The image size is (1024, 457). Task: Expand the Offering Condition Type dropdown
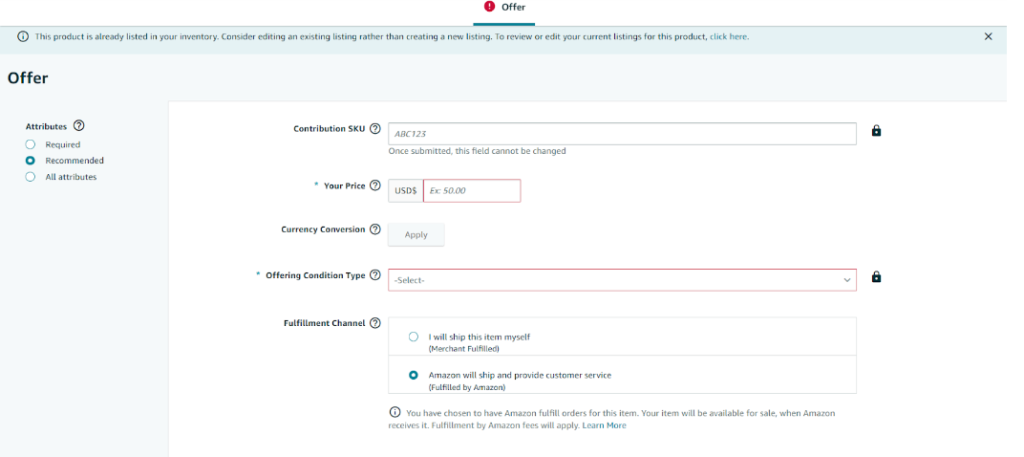[622, 279]
